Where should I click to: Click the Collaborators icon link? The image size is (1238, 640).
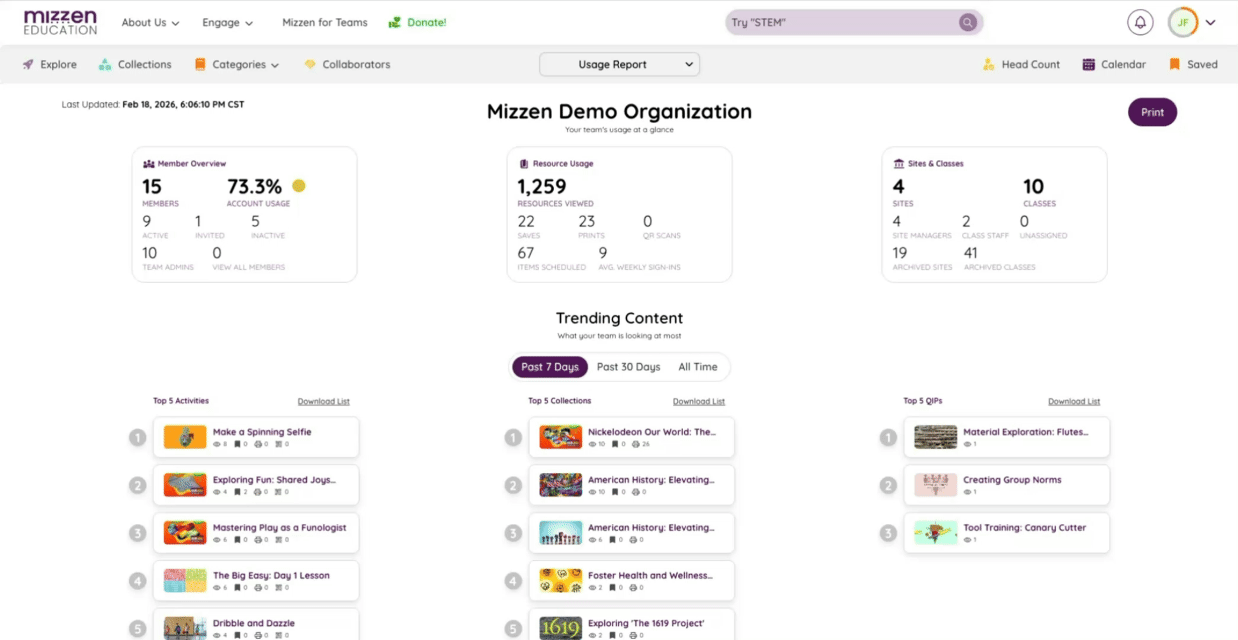[x=310, y=65]
